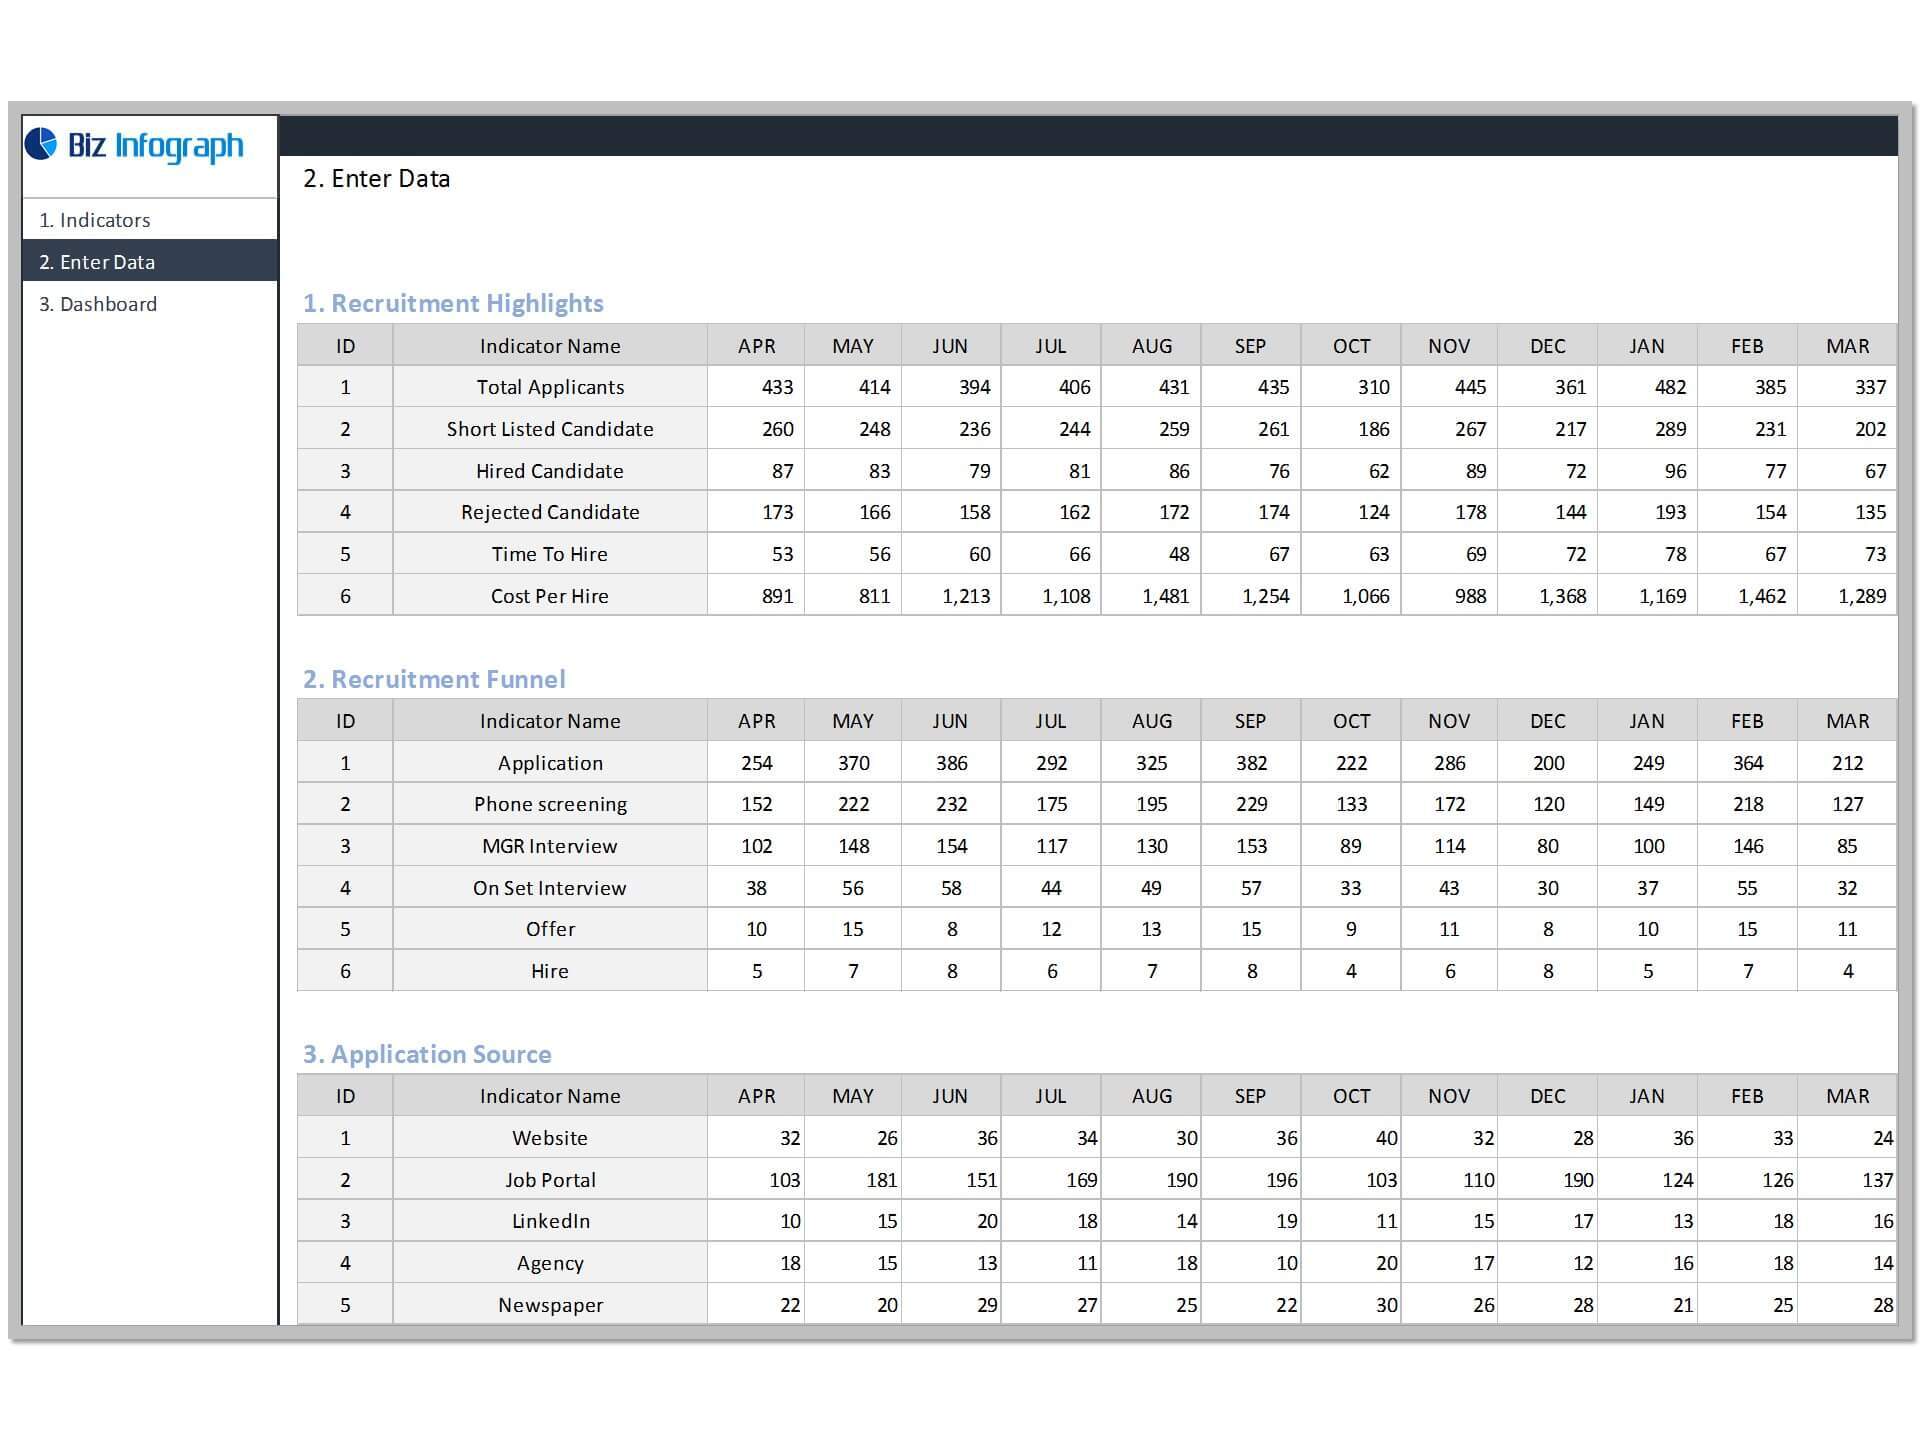Click Time To Hire AUG value 48
Image resolution: width=1920 pixels, height=1440 pixels.
(1151, 554)
